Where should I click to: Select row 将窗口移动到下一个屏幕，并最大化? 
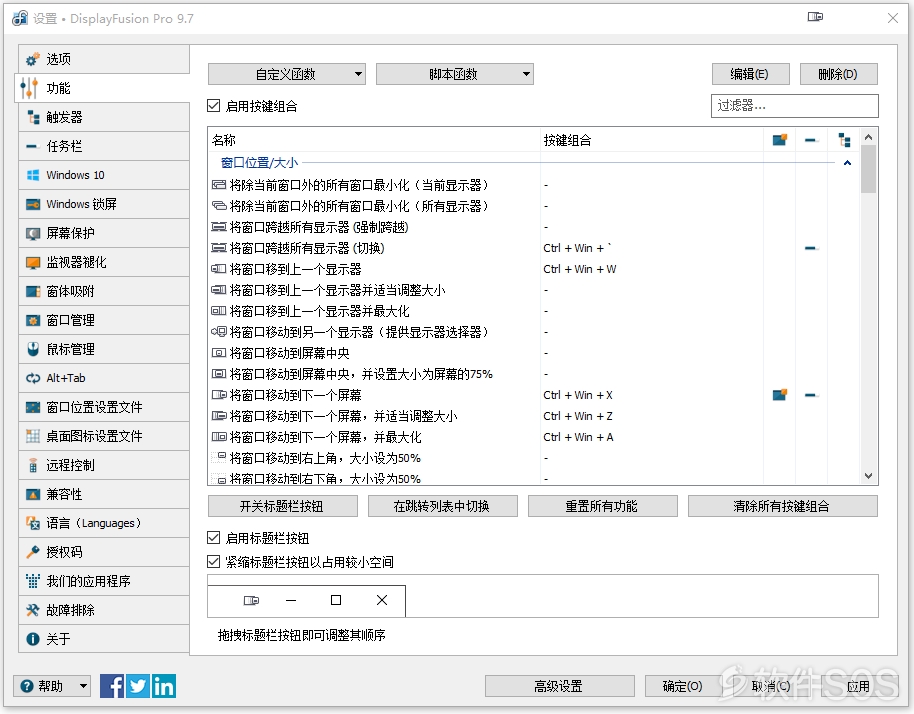point(533,437)
